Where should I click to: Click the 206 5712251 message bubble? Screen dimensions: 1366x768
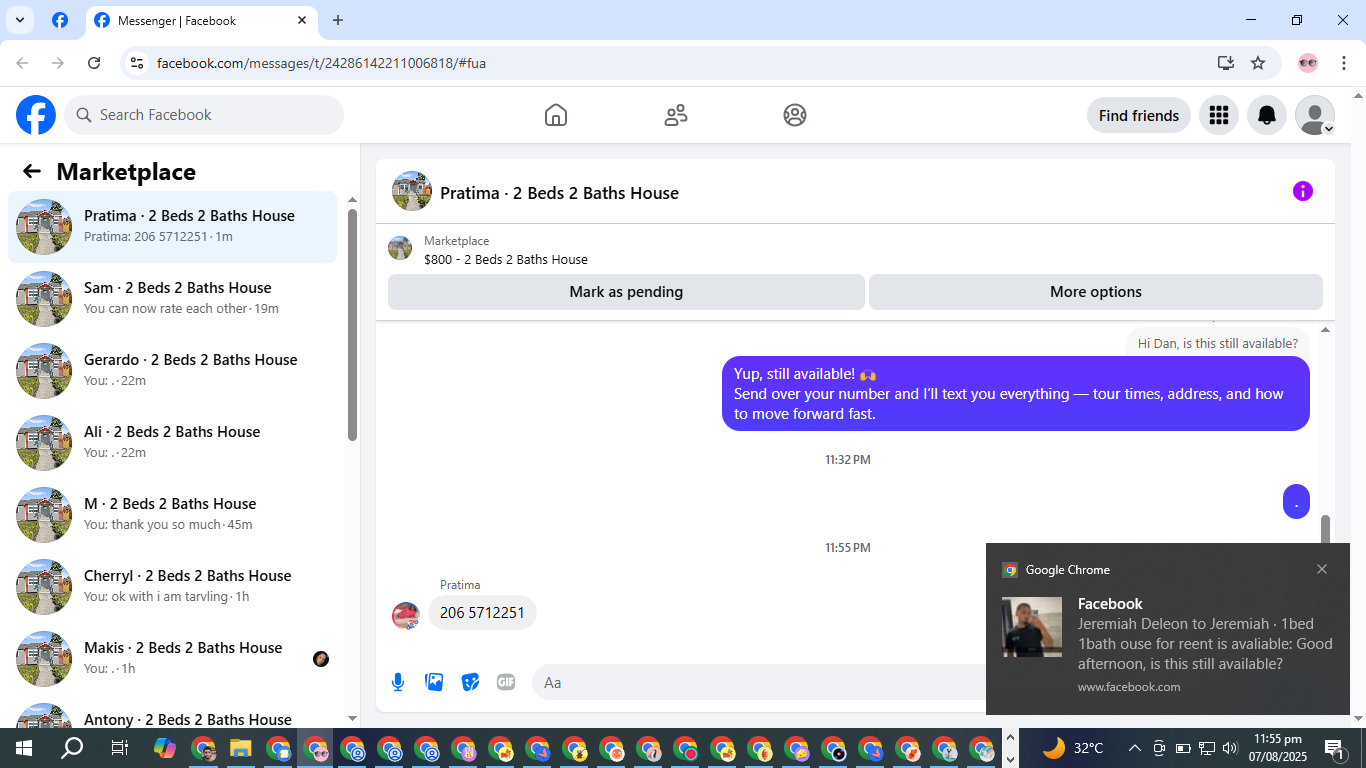[x=482, y=613]
